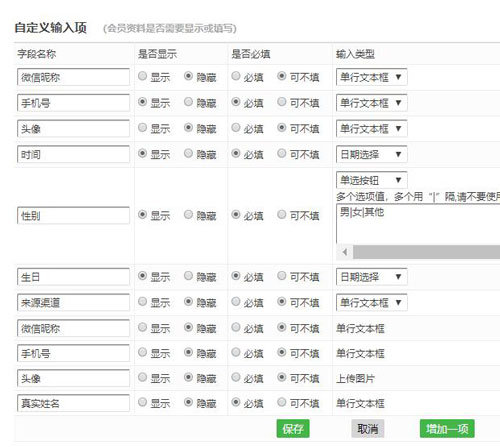
Task: Click the 单行文本框 text in 真实姓名 row
Action: (360, 403)
